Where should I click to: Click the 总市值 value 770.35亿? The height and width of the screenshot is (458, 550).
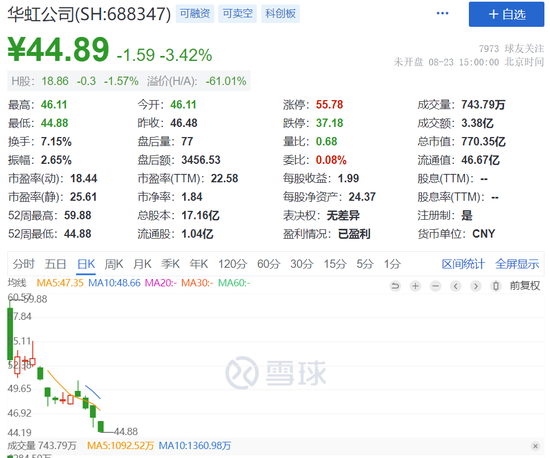pos(483,142)
